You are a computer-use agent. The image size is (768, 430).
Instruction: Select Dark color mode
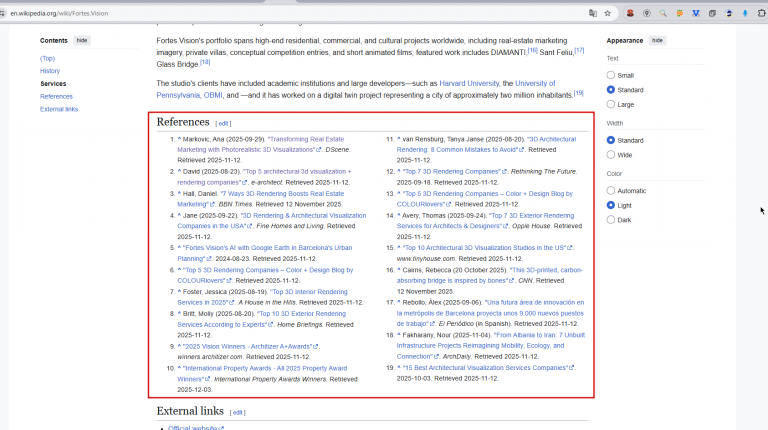[x=611, y=220]
